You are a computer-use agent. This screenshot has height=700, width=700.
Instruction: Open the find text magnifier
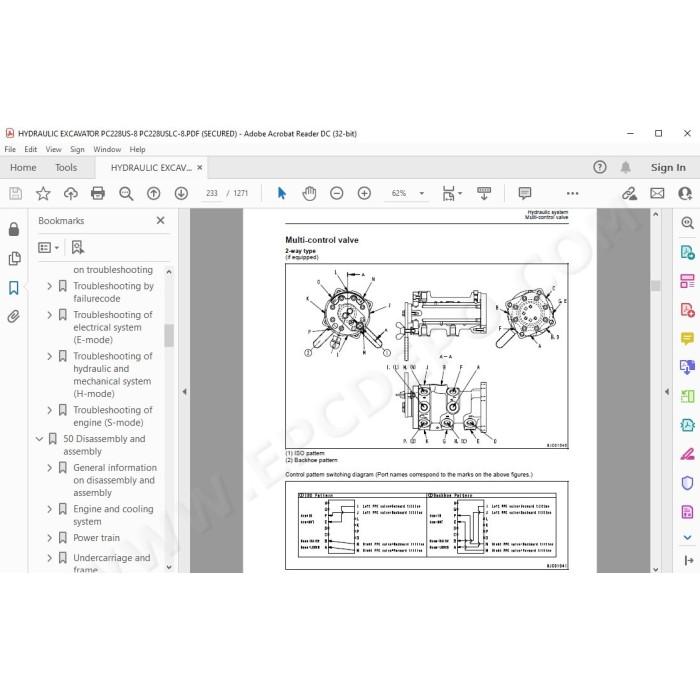126,193
